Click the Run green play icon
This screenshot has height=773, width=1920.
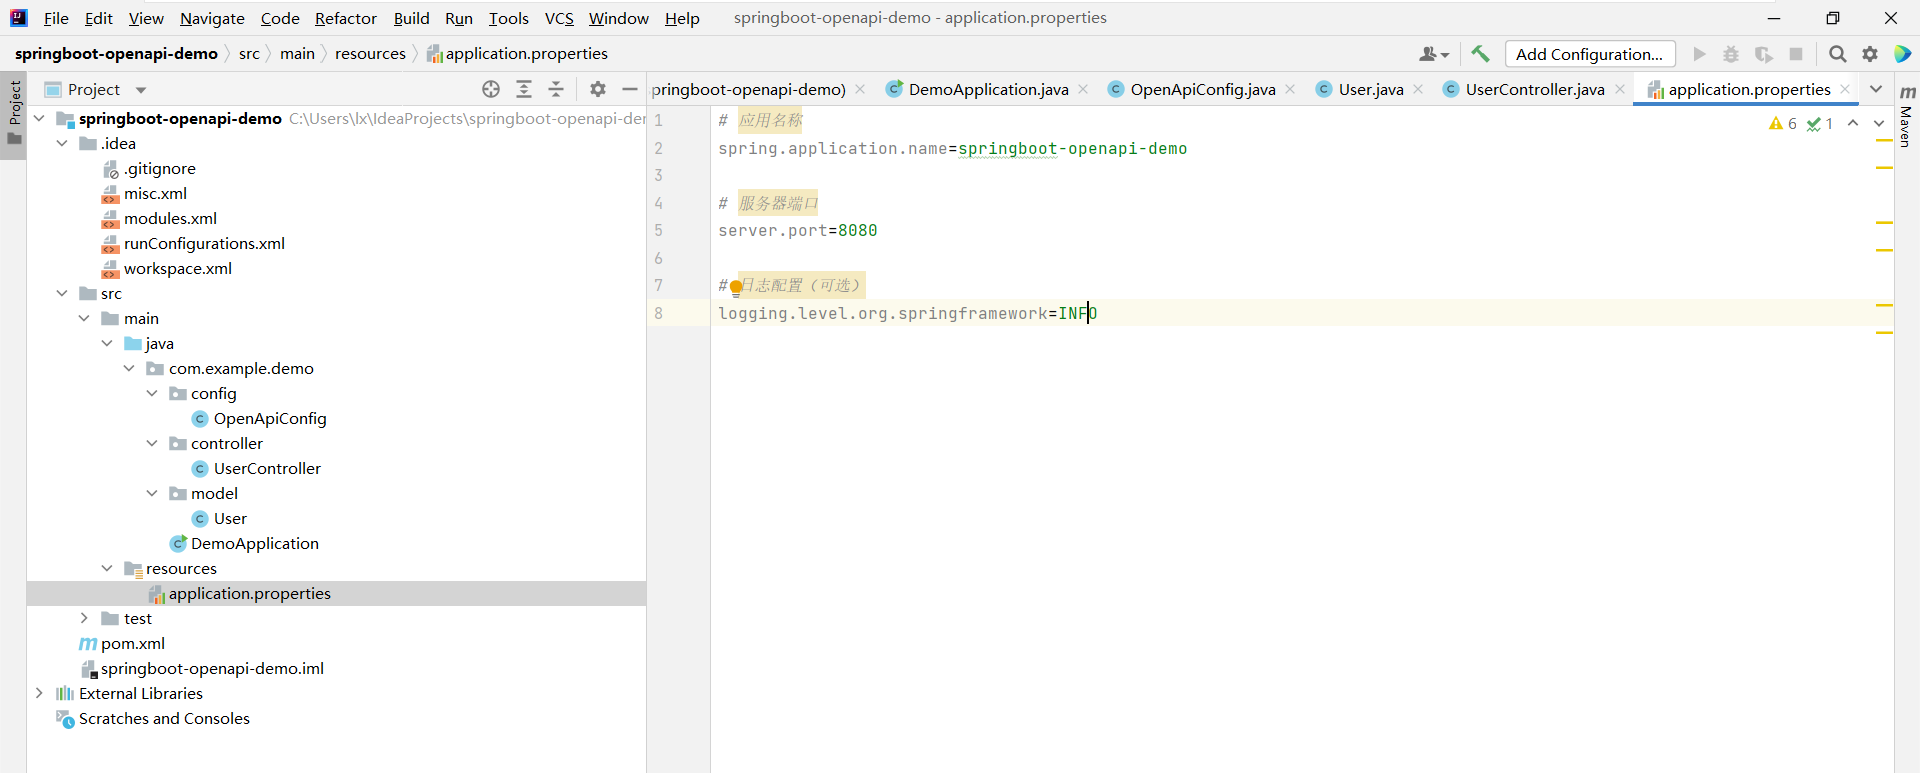1699,54
